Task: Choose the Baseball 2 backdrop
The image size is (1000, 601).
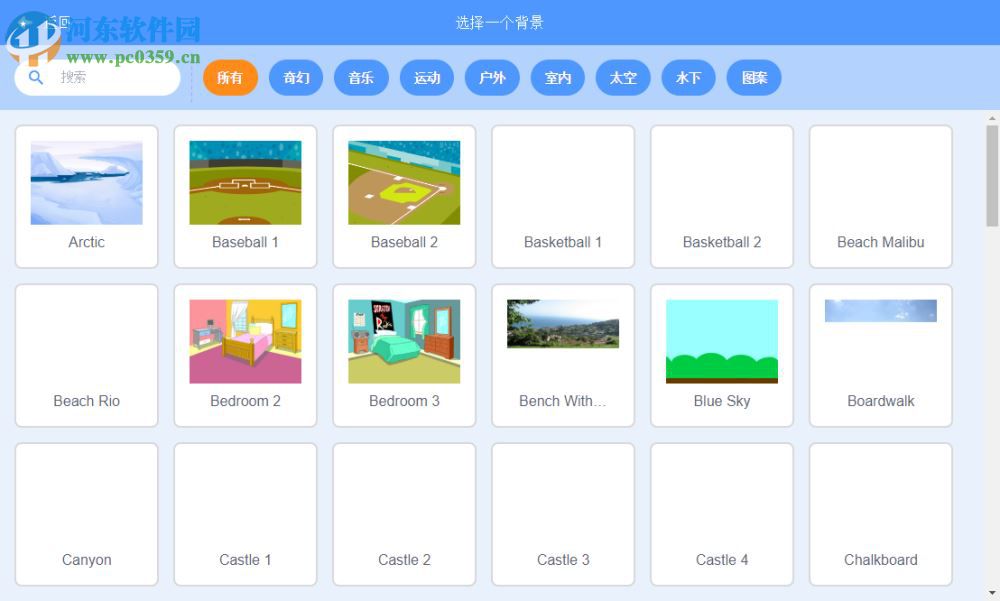Action: pos(404,195)
